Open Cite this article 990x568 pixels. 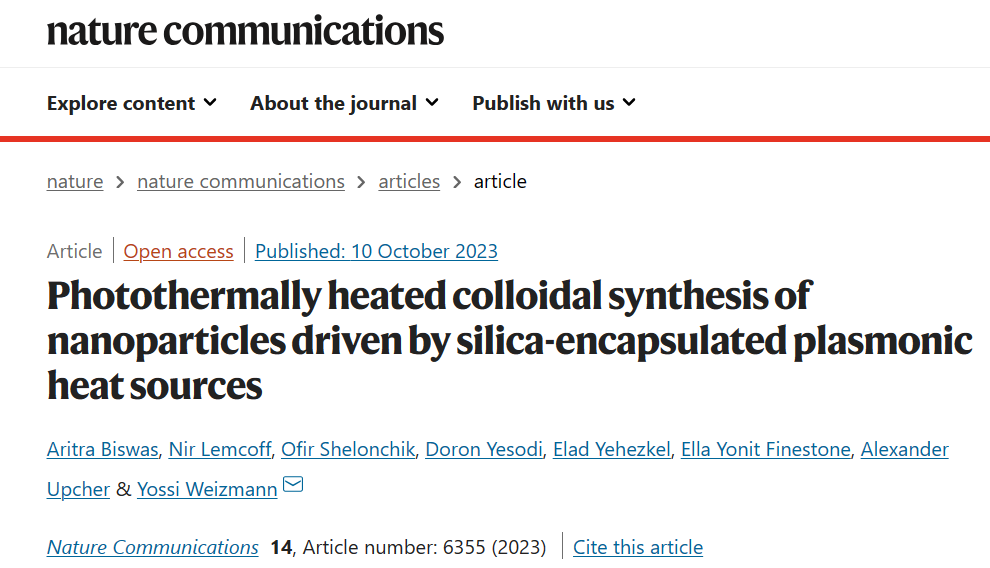click(638, 547)
